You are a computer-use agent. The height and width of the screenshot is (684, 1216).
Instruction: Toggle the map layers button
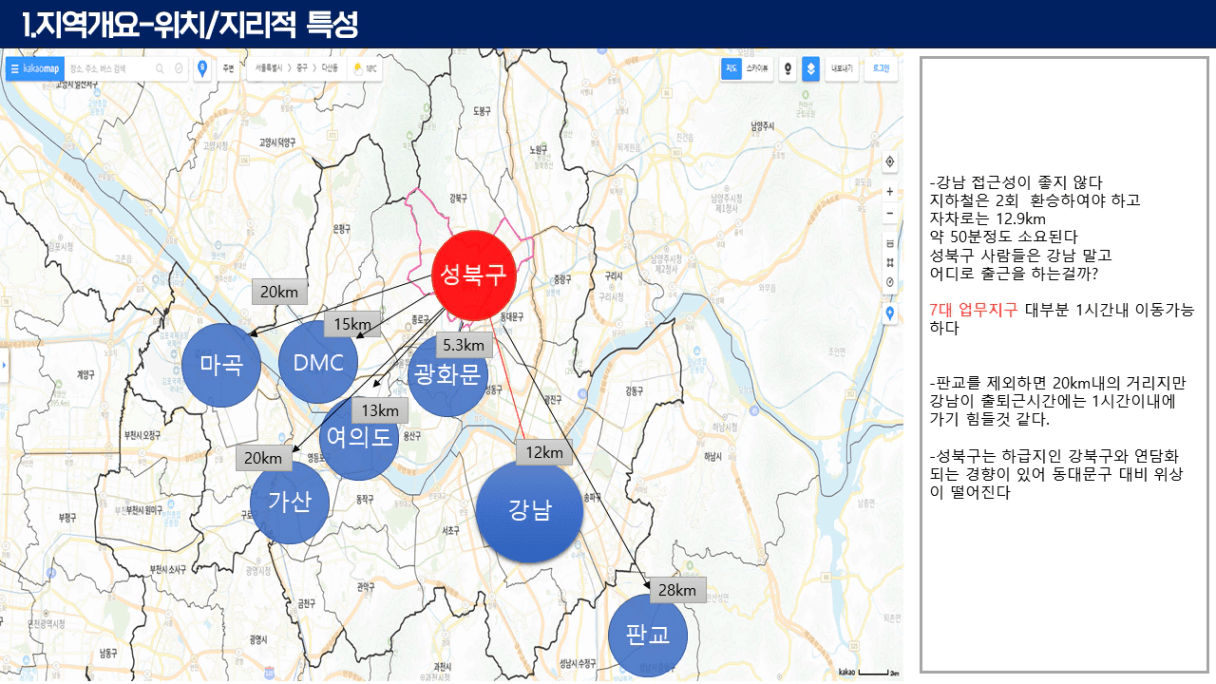click(811, 69)
